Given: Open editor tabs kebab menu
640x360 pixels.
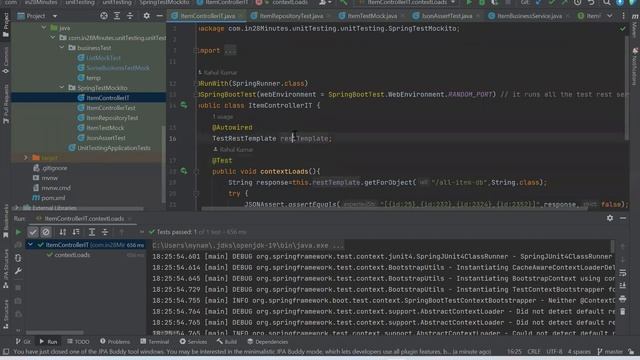Looking at the screenshot, I should tap(623, 16).
